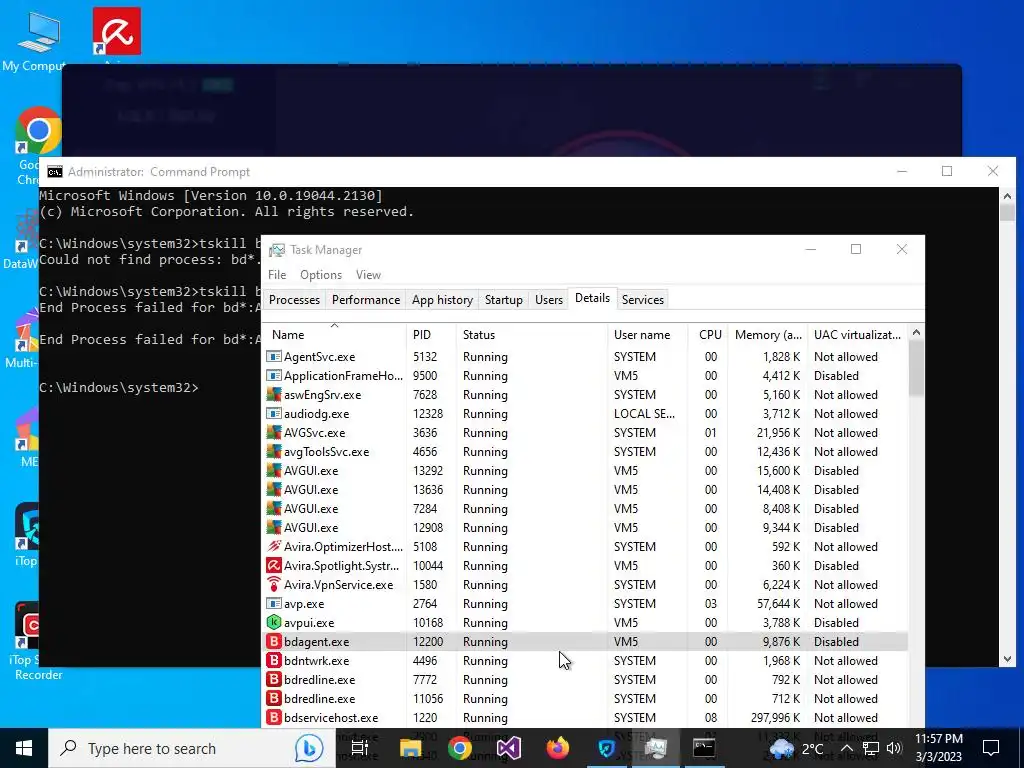Click the Avira.VpnService.exe umbrella icon
The image size is (1024, 768).
click(x=274, y=584)
